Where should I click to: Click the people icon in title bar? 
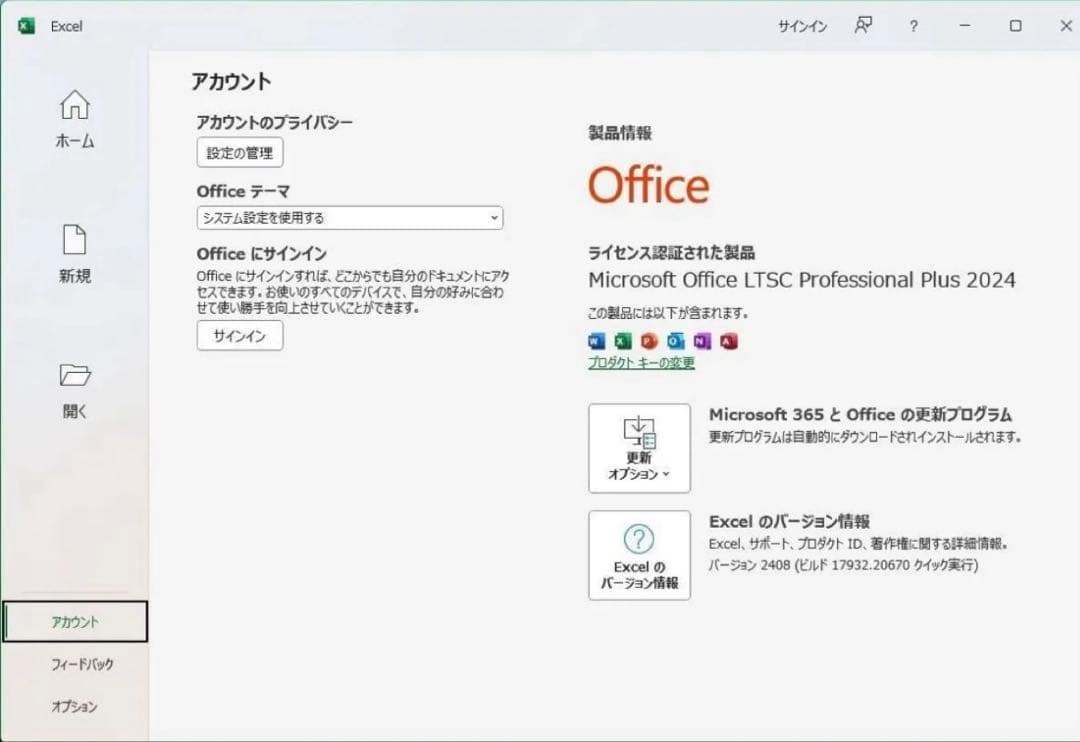coord(864,26)
